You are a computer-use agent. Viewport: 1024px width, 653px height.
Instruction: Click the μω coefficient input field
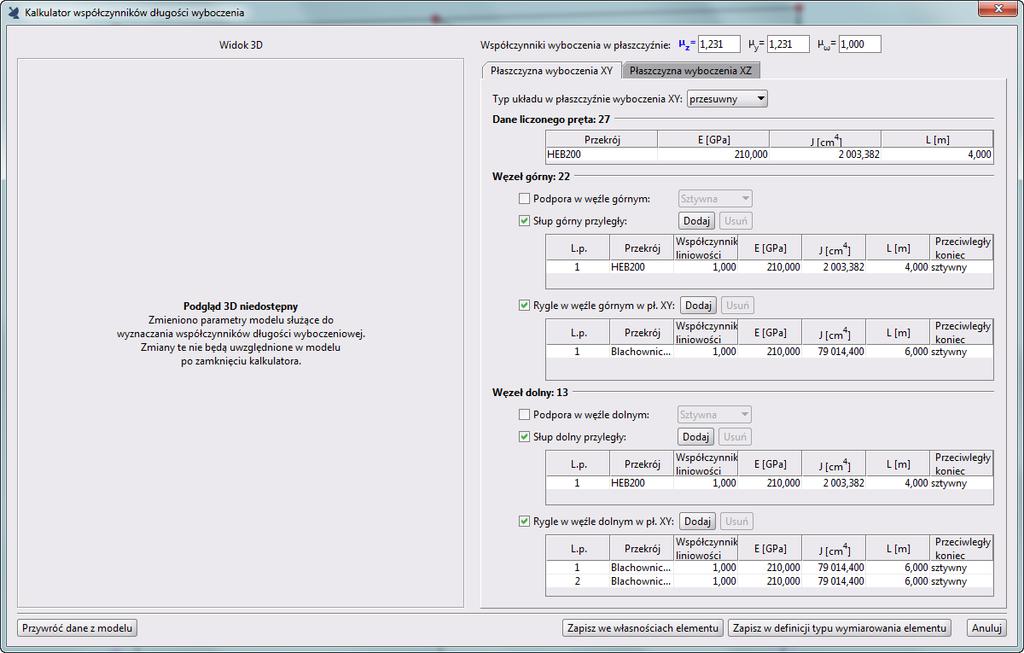tap(859, 44)
